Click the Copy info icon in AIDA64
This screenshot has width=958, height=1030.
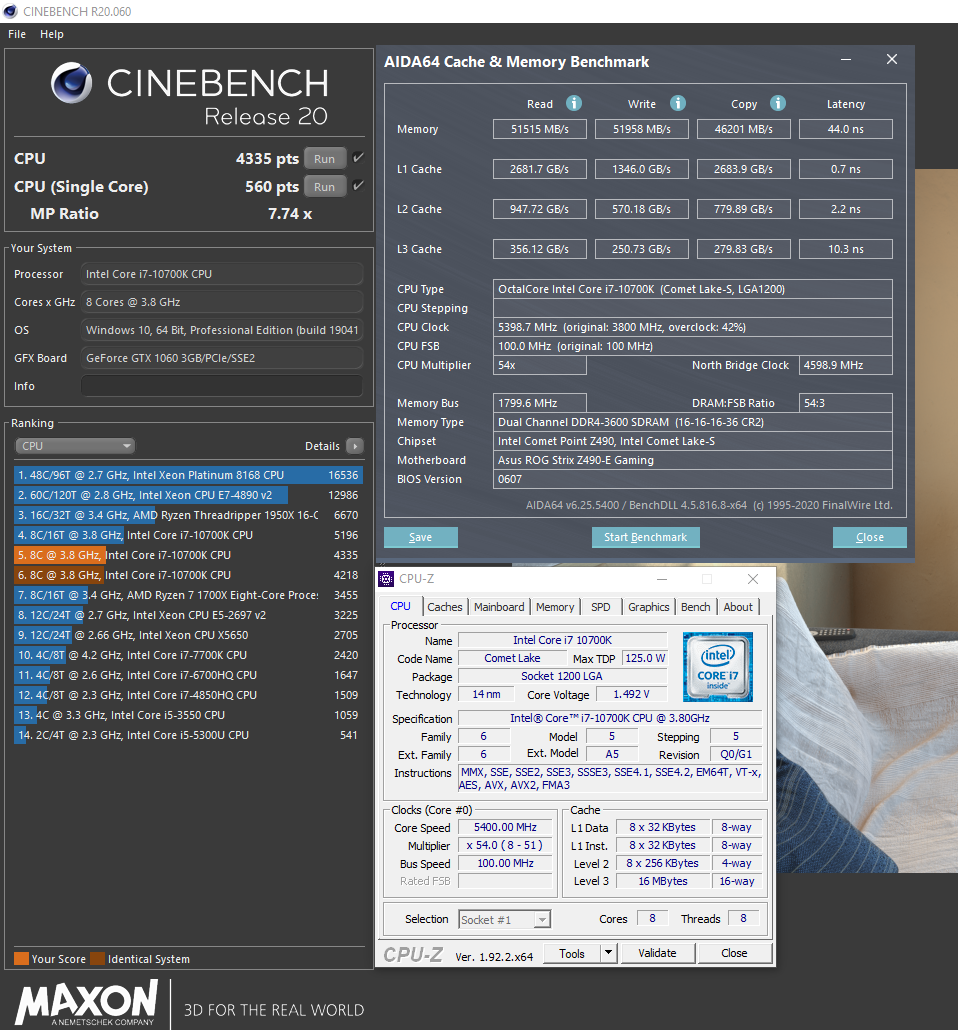778,103
